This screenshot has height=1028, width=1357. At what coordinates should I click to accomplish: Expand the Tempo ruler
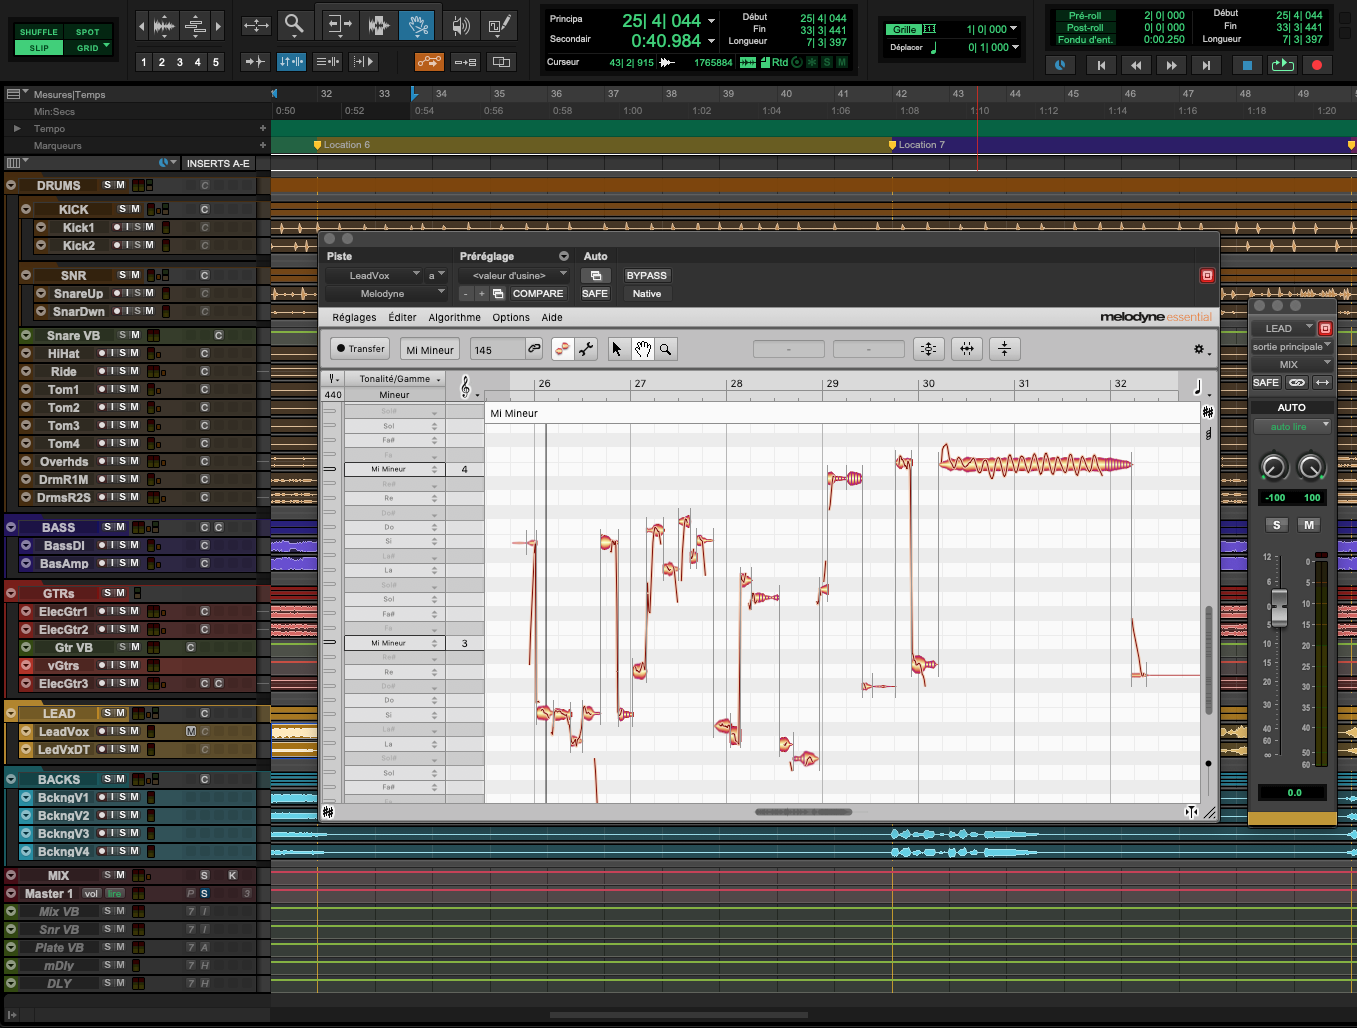[16, 129]
